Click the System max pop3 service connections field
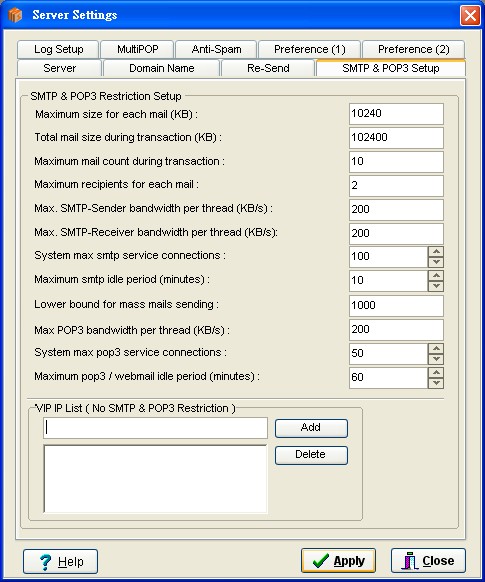The height and width of the screenshot is (582, 485). (x=389, y=353)
